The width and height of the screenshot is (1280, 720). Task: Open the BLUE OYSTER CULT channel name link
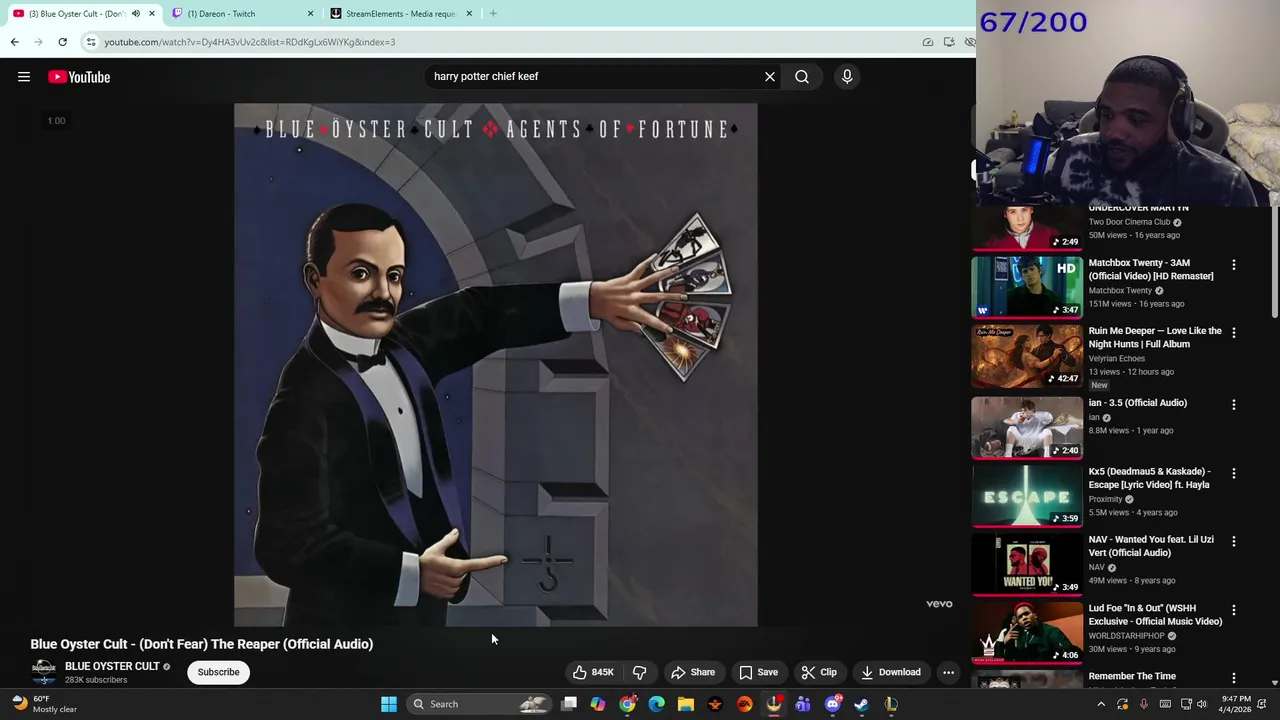[112, 666]
